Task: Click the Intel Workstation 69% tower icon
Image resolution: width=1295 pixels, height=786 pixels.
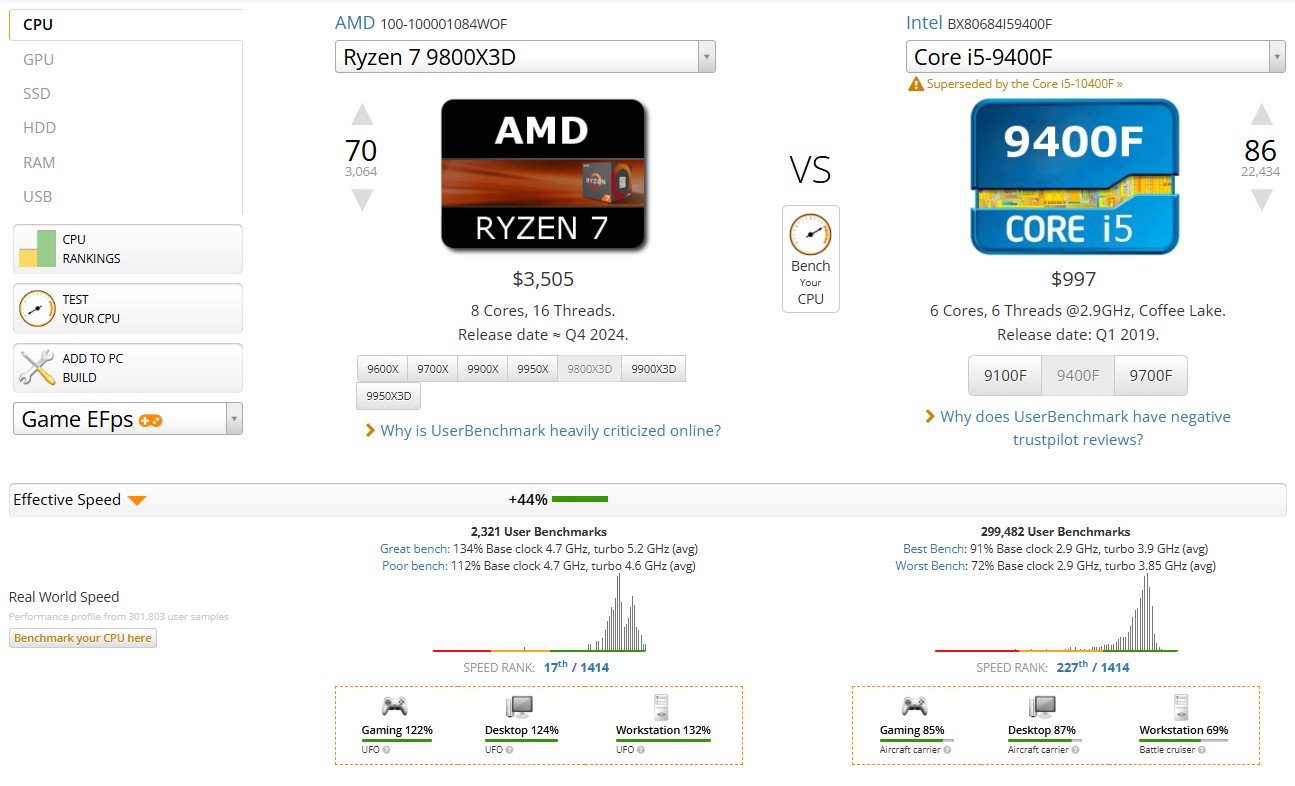Action: (1182, 706)
